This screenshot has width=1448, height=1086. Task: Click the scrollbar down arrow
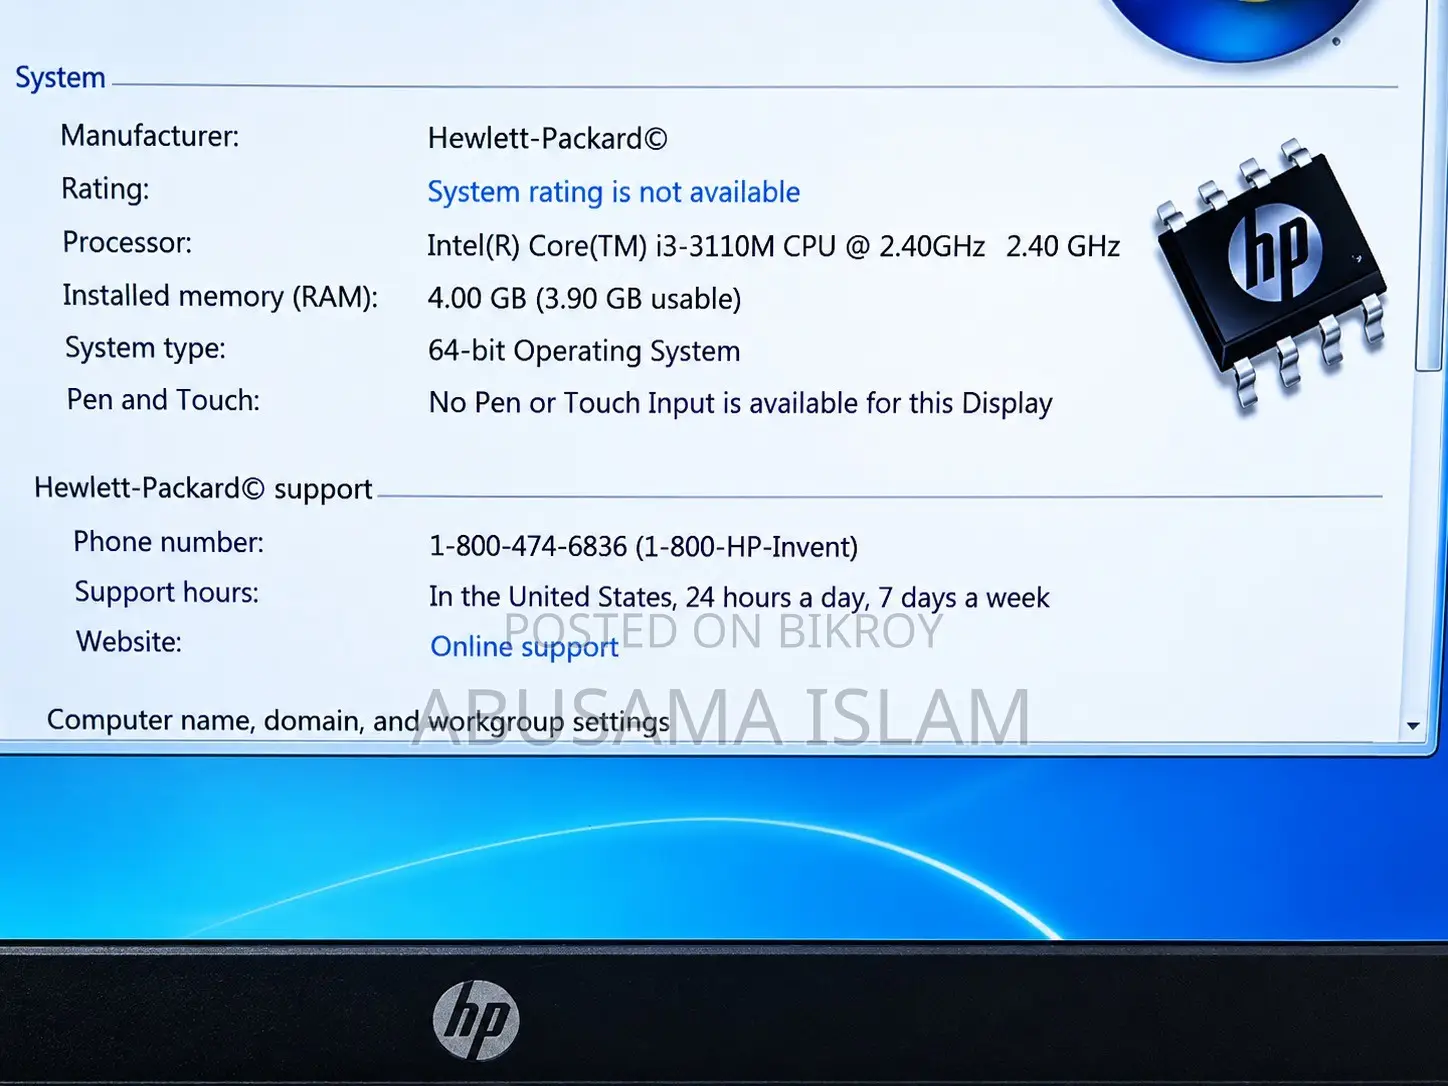1413,725
